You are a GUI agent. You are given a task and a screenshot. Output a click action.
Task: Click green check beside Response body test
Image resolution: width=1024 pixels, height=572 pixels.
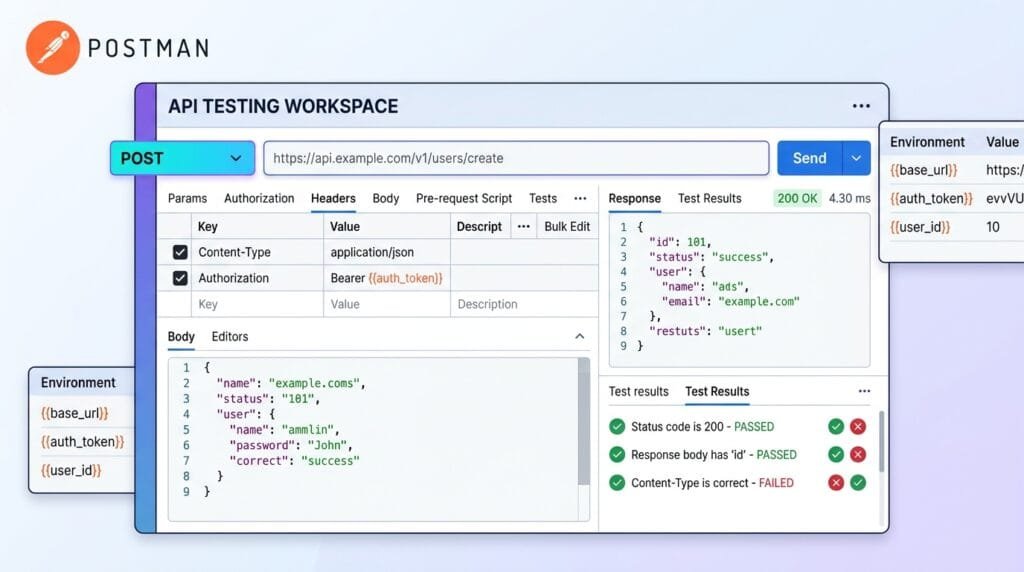[x=836, y=454]
